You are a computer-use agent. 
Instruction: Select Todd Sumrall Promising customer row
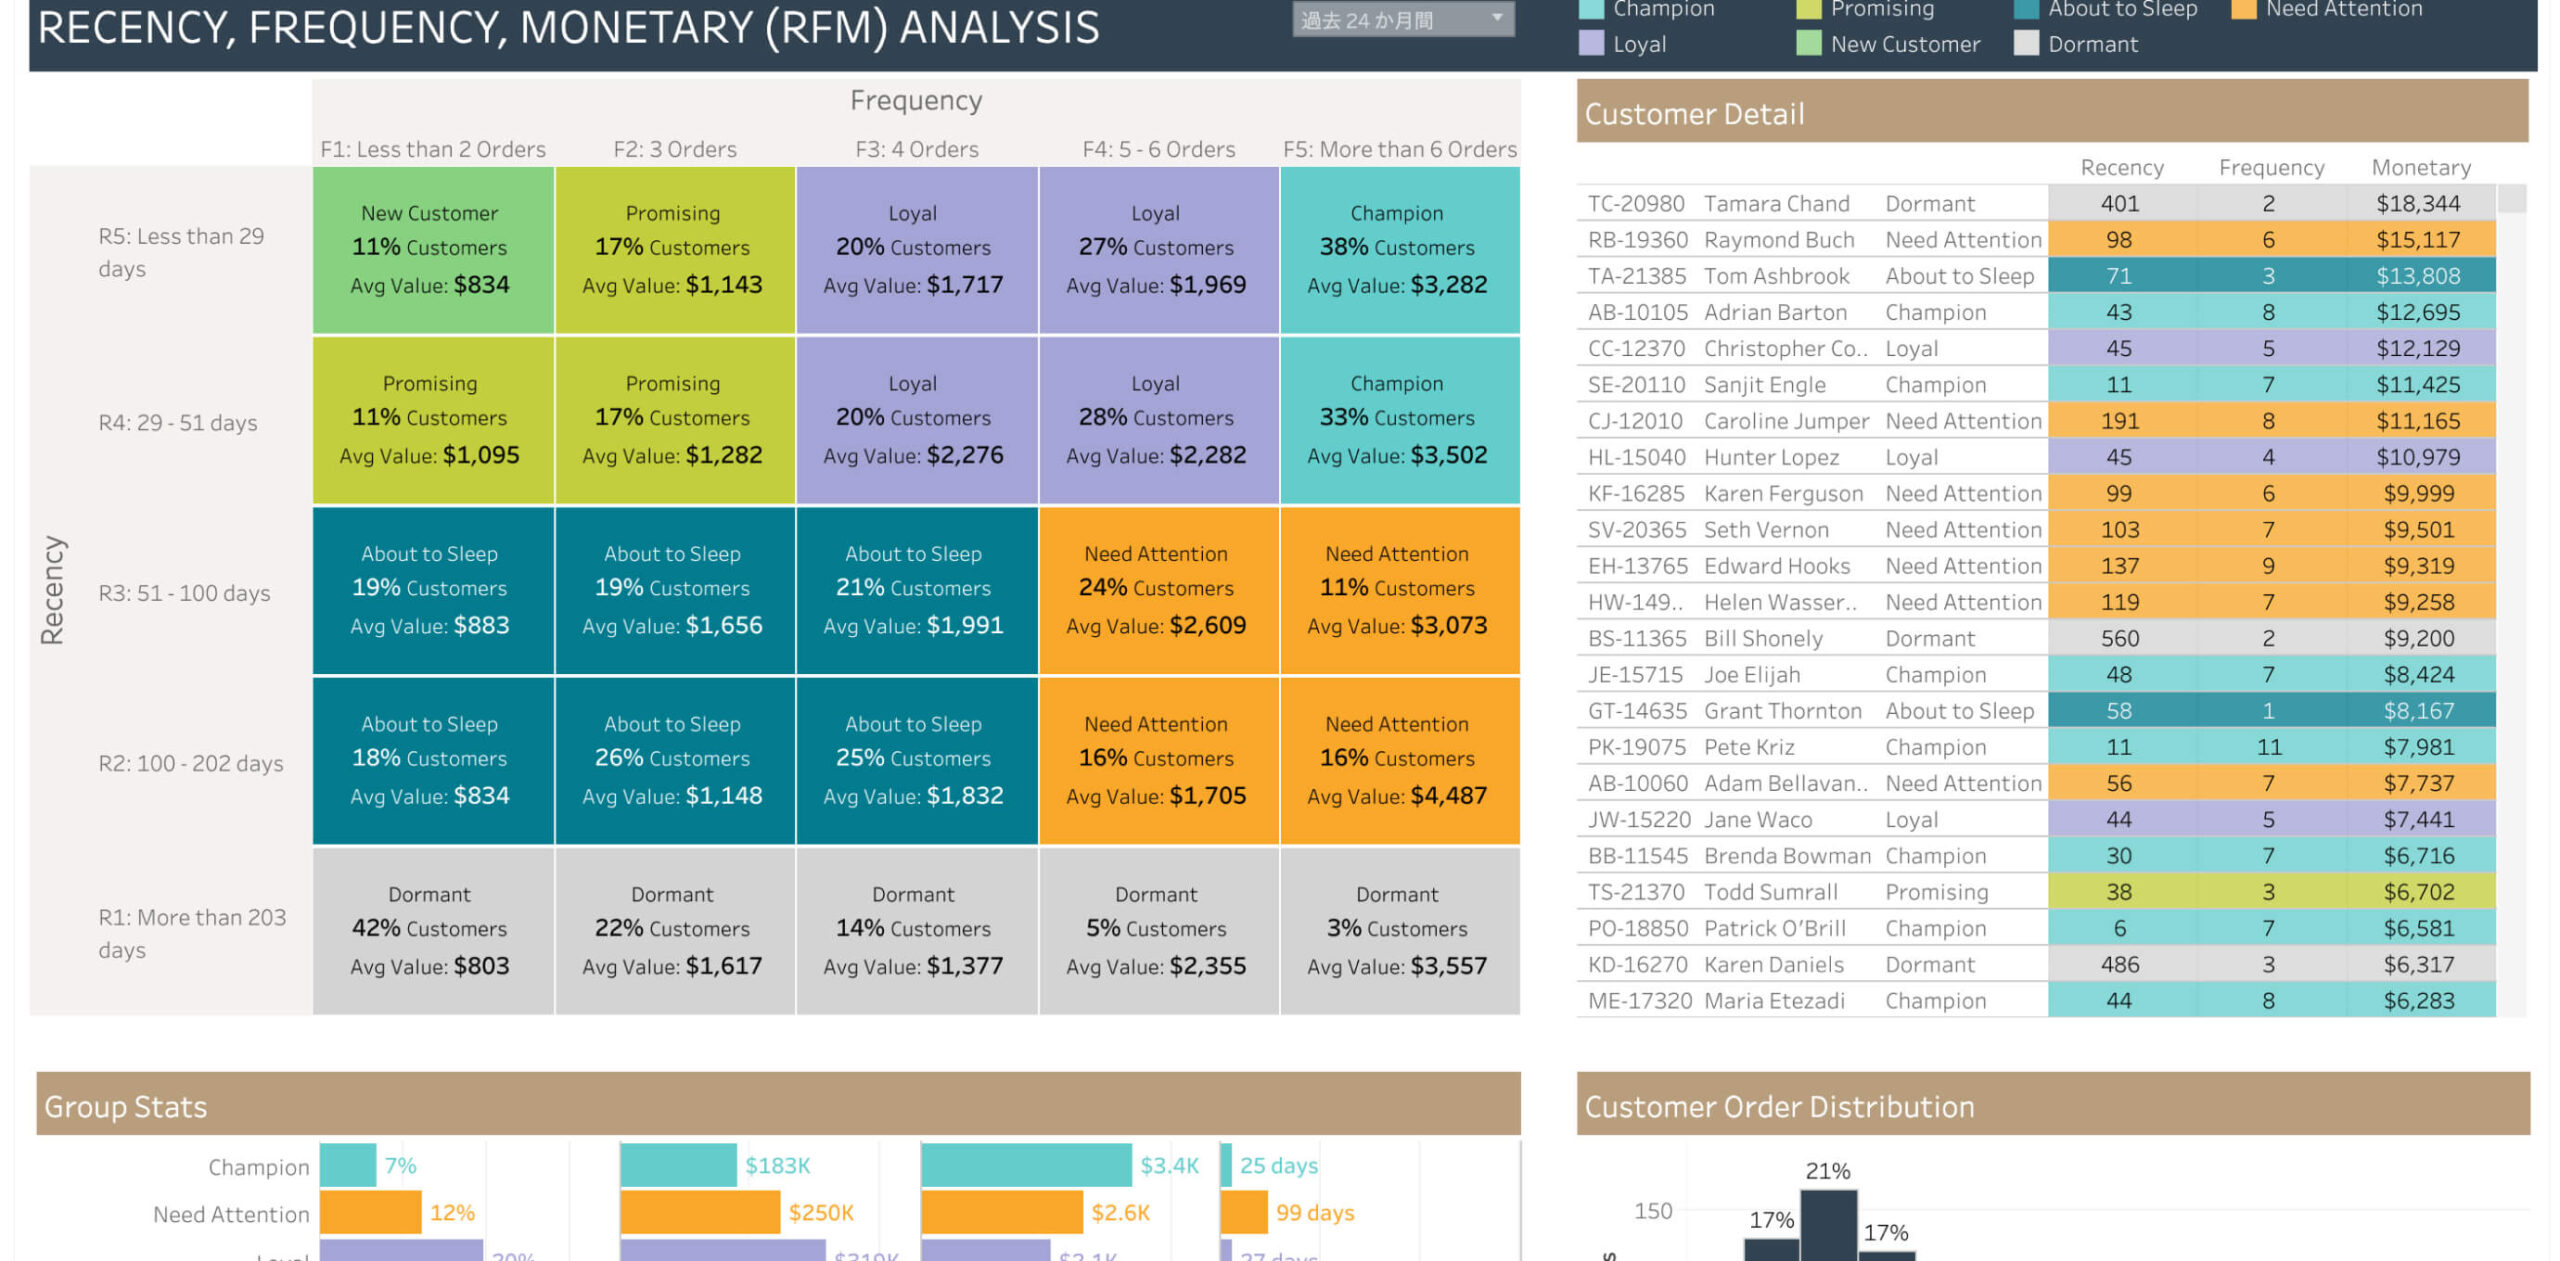click(1770, 892)
